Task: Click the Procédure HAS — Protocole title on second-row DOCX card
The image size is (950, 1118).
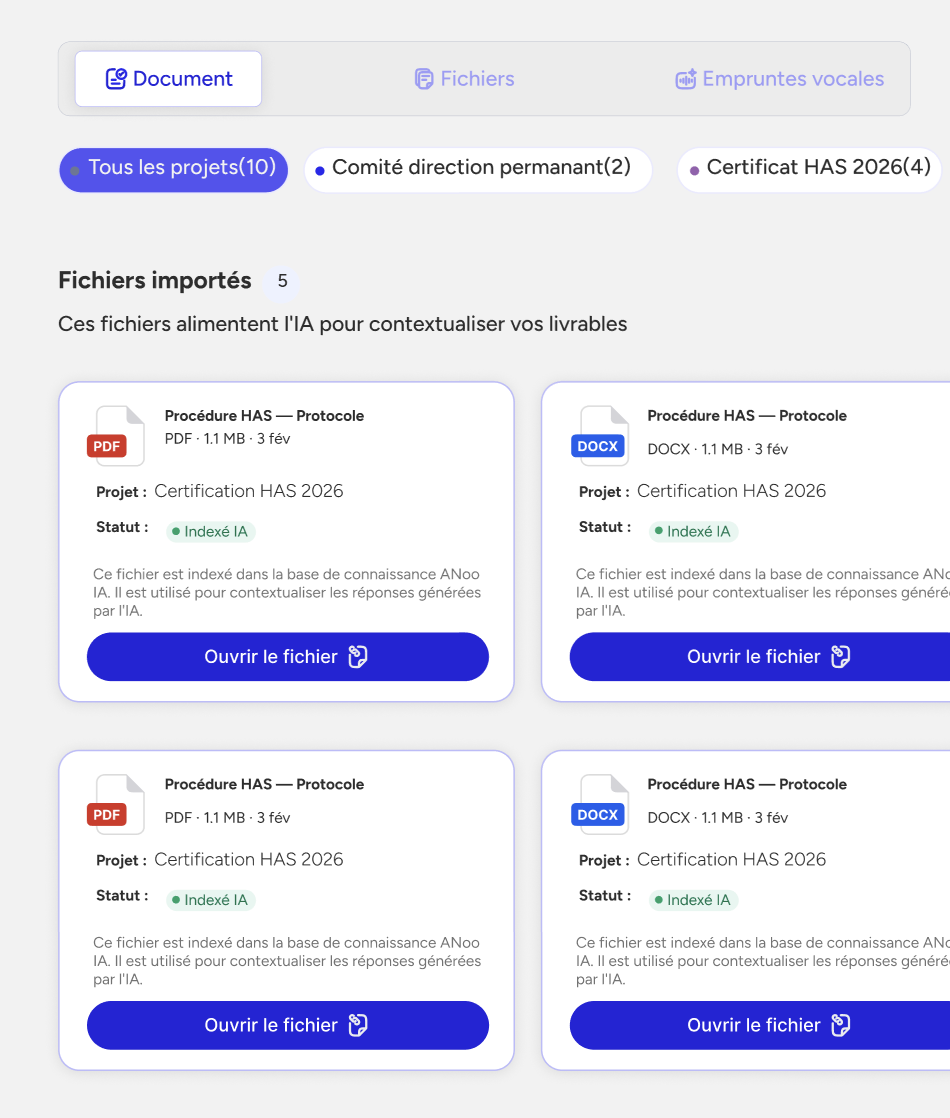Action: click(x=747, y=784)
